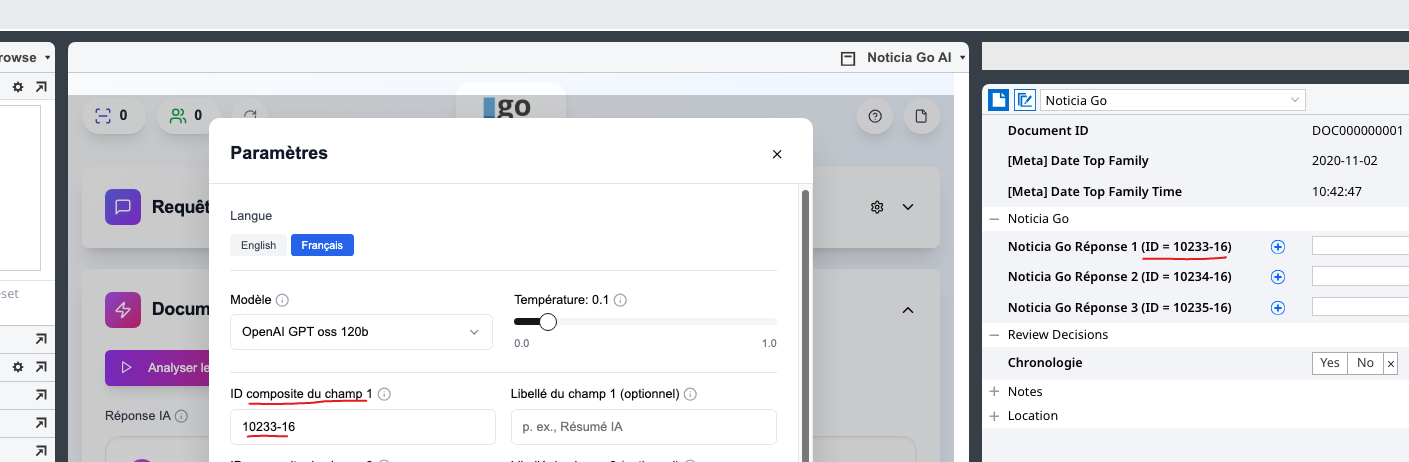Click plus icon for Noticia Go Réponse 3
1409x462 pixels.
point(1277,307)
